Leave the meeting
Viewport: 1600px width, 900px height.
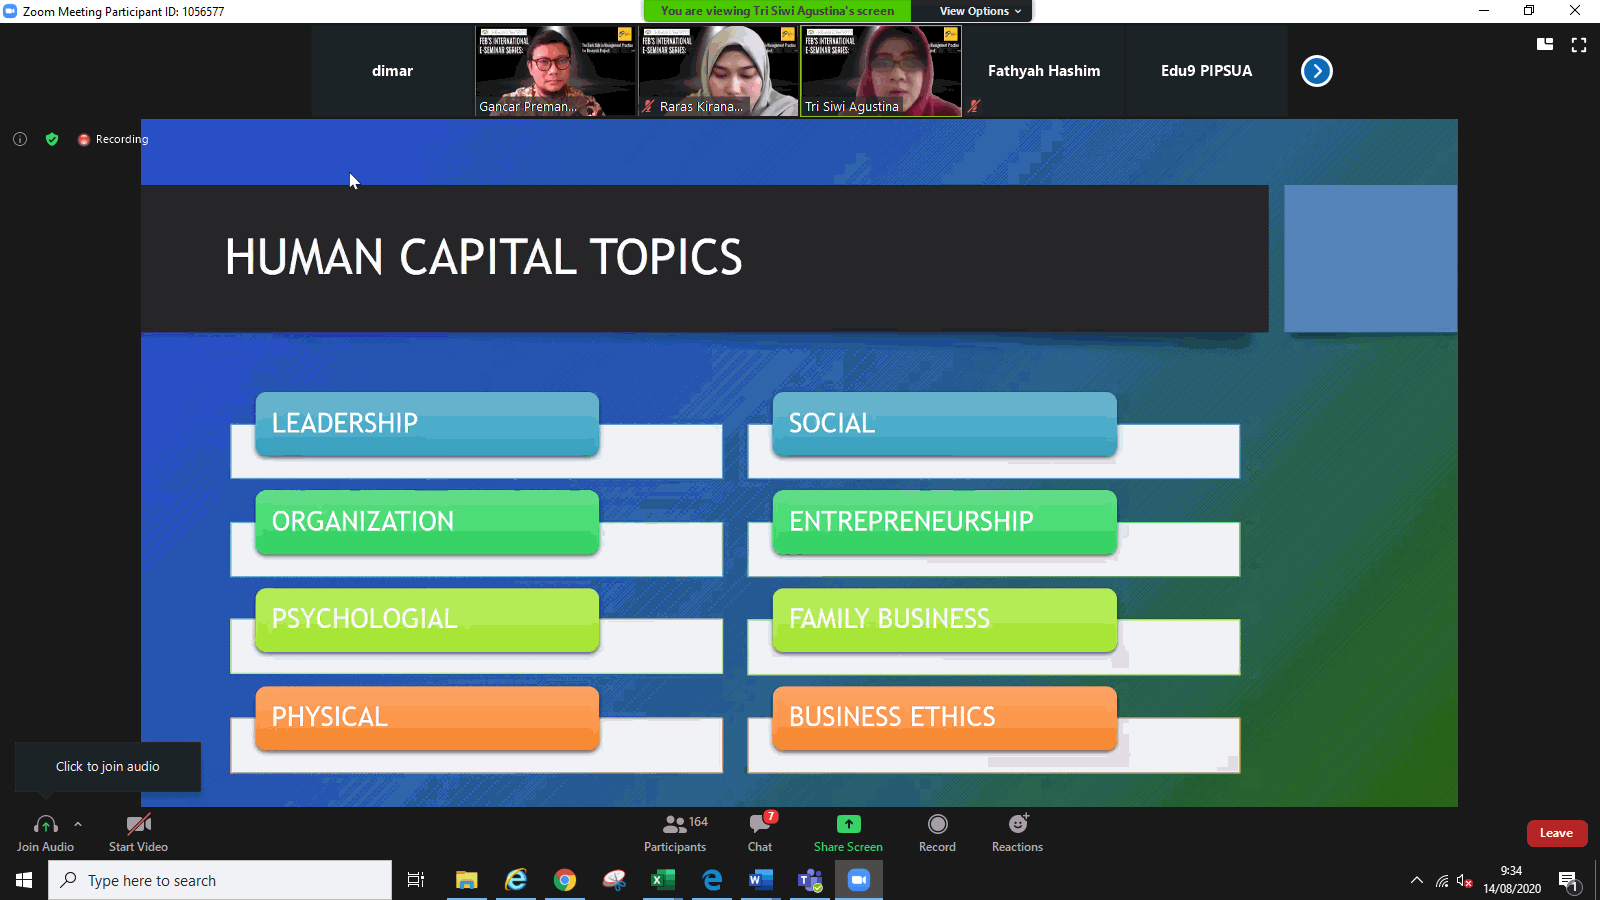point(1556,833)
